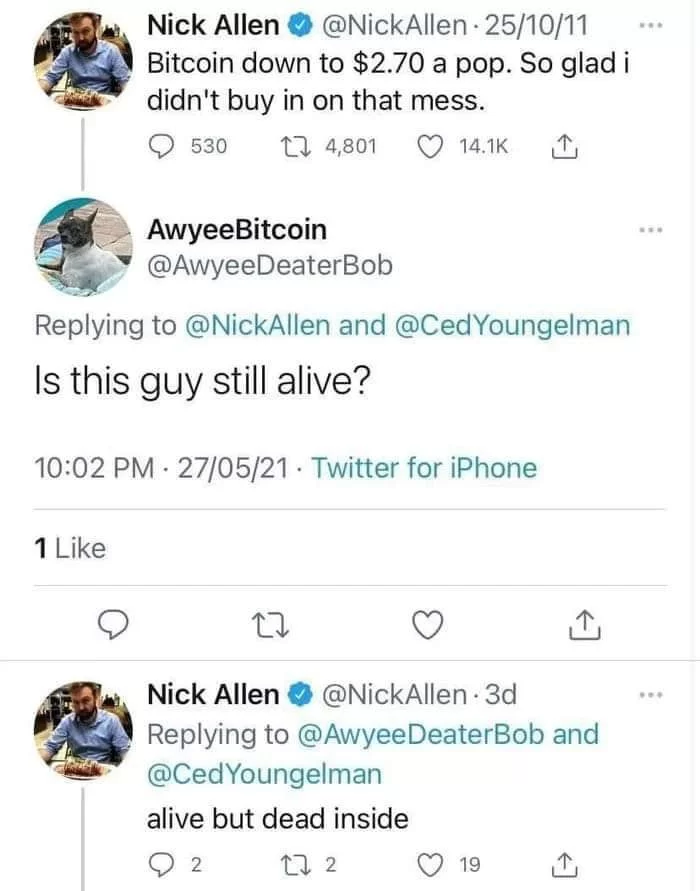Like the 'Is this guy still alive?' tweet
This screenshot has height=891, width=700.
point(427,624)
